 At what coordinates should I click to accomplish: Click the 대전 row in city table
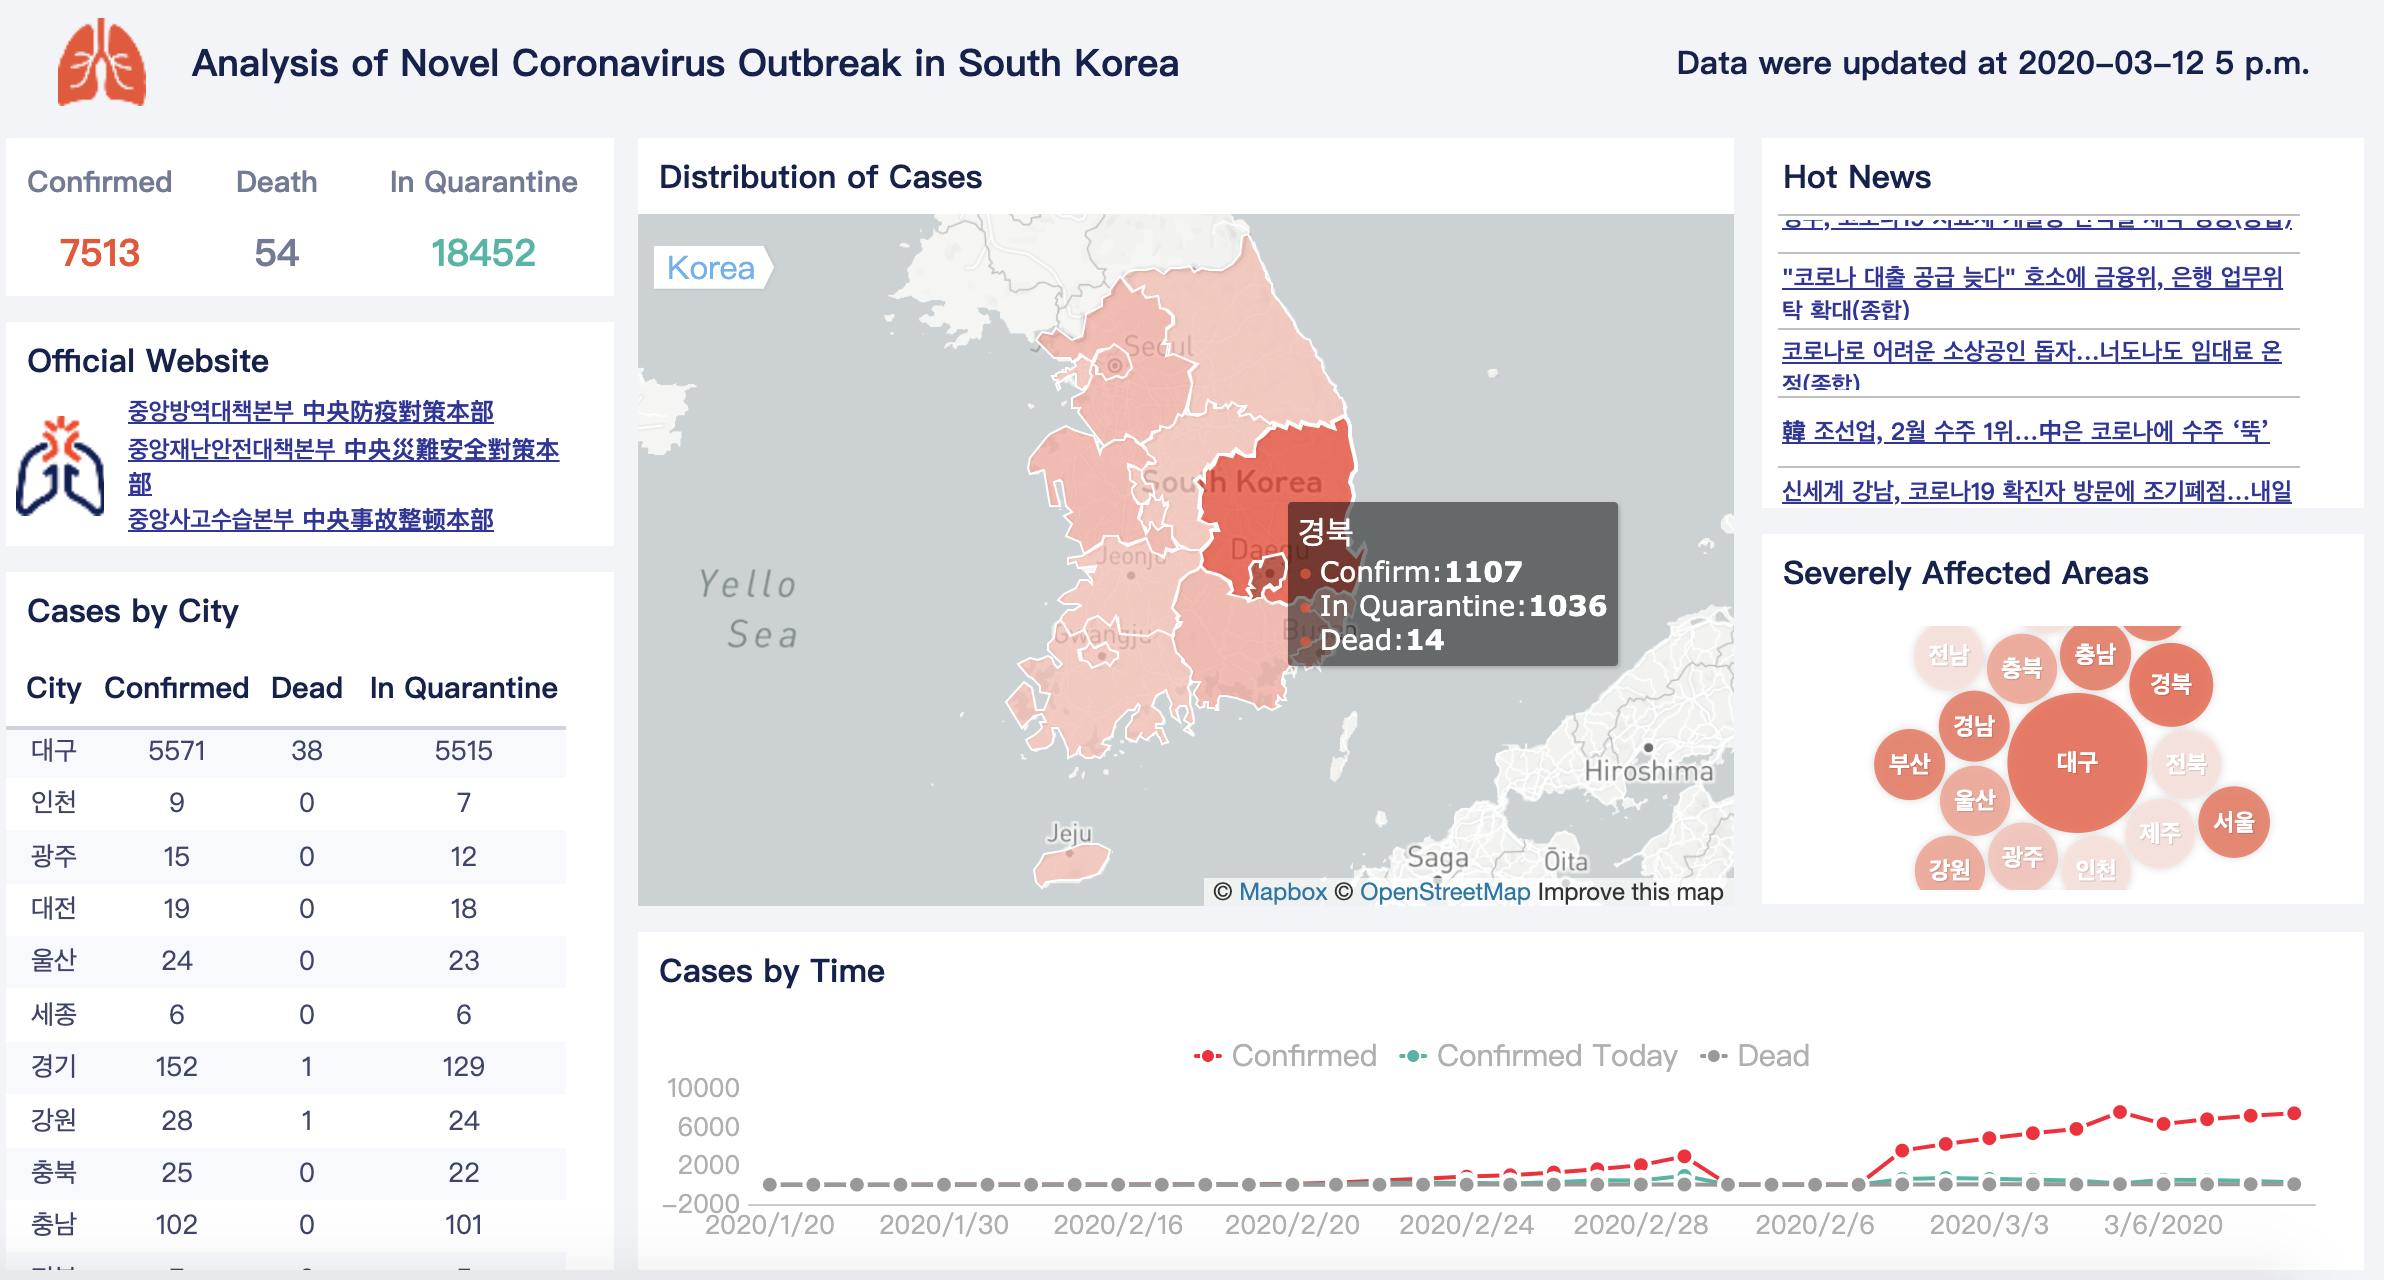[286, 908]
